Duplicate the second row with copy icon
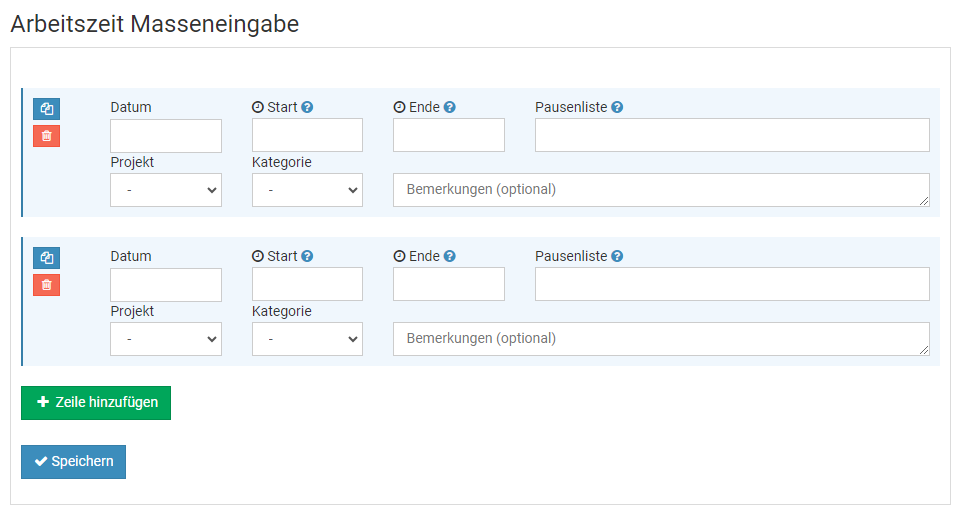The width and height of the screenshot is (963, 518). [46, 258]
